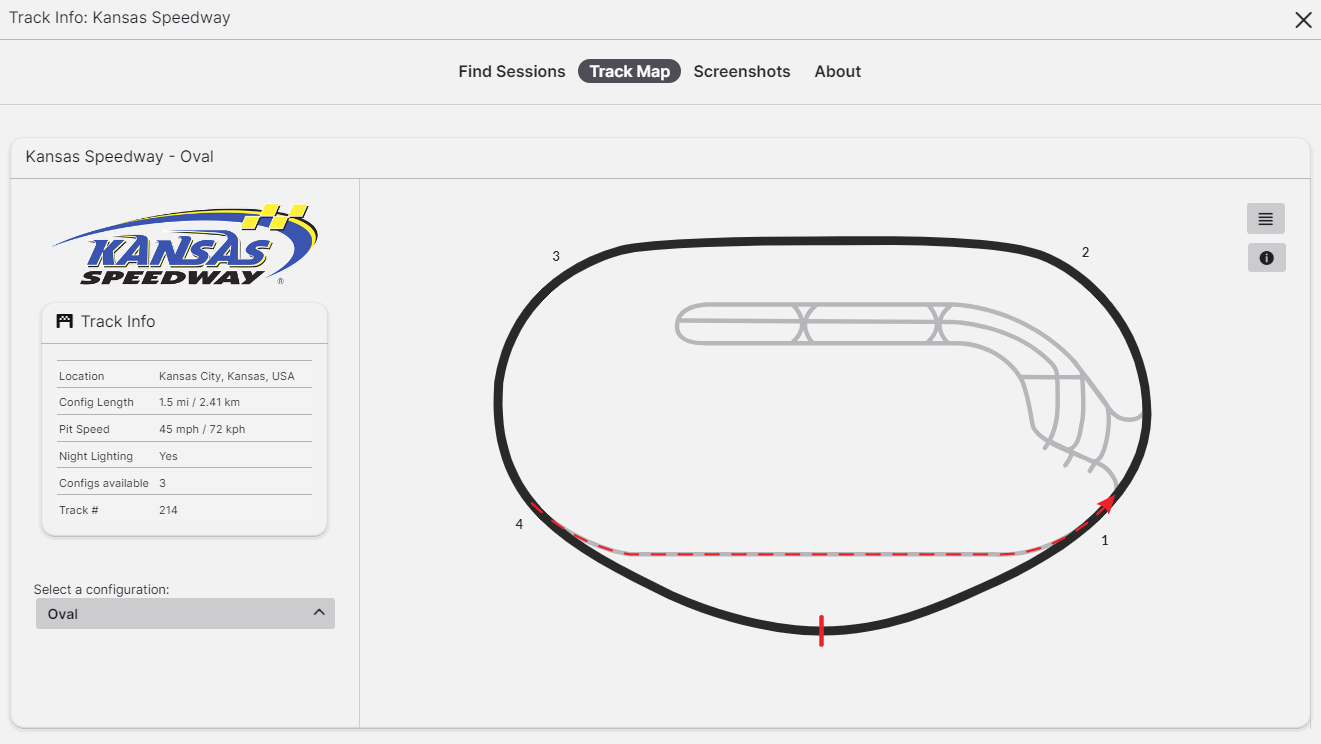Click the Select a configuration label
1321x744 pixels.
coord(101,589)
